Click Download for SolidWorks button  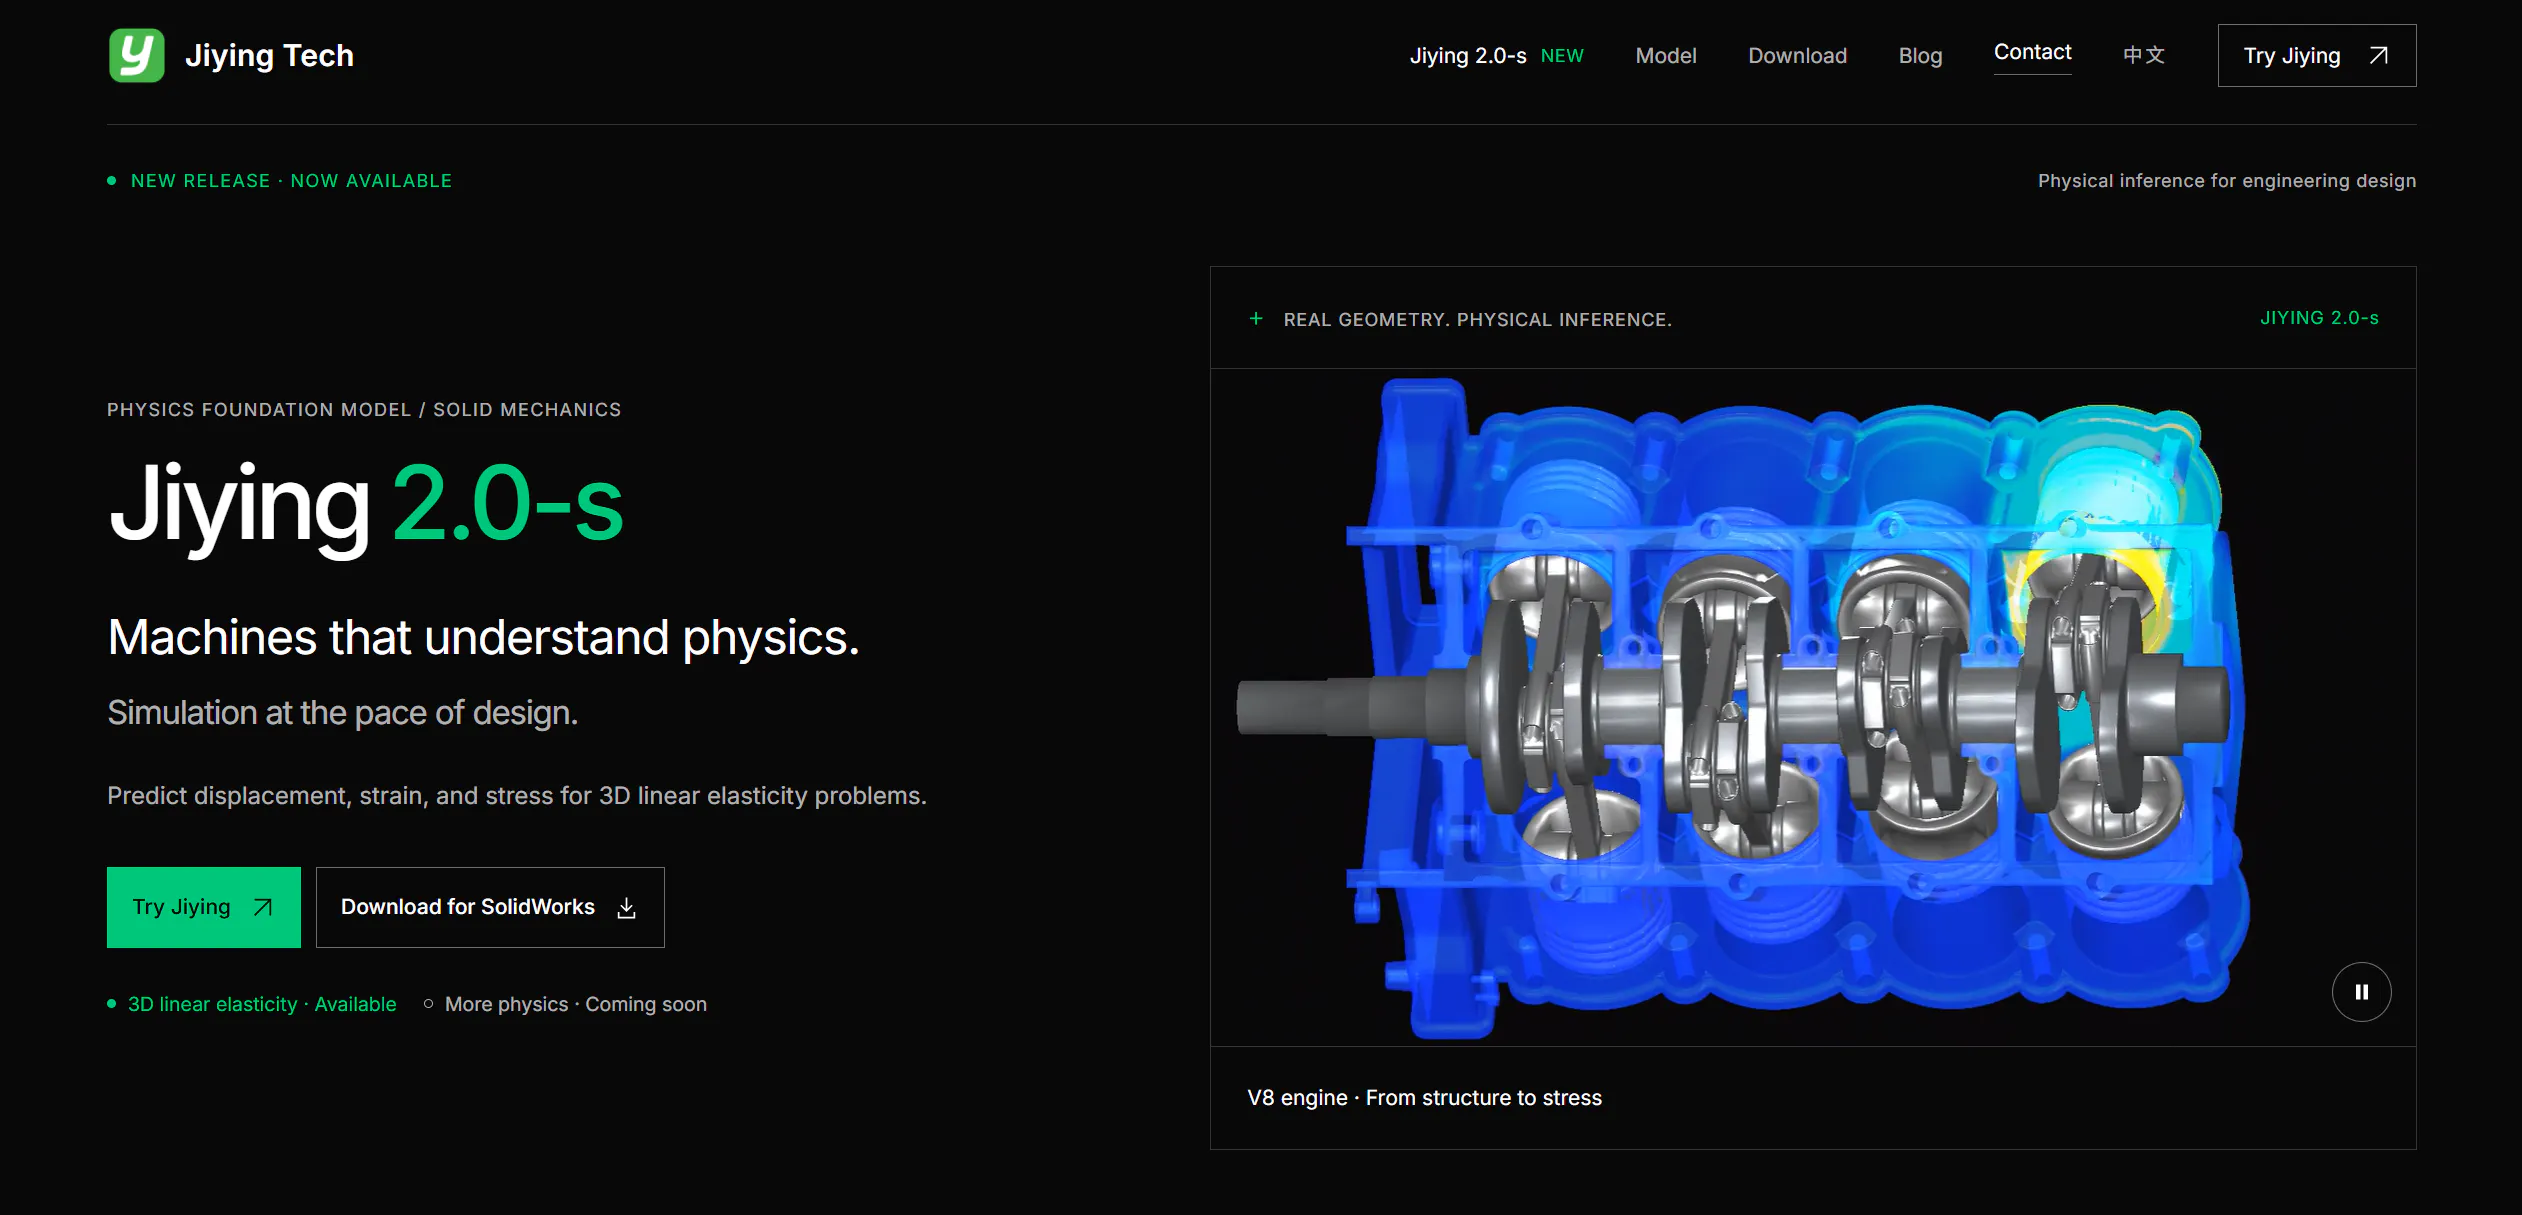click(x=490, y=907)
